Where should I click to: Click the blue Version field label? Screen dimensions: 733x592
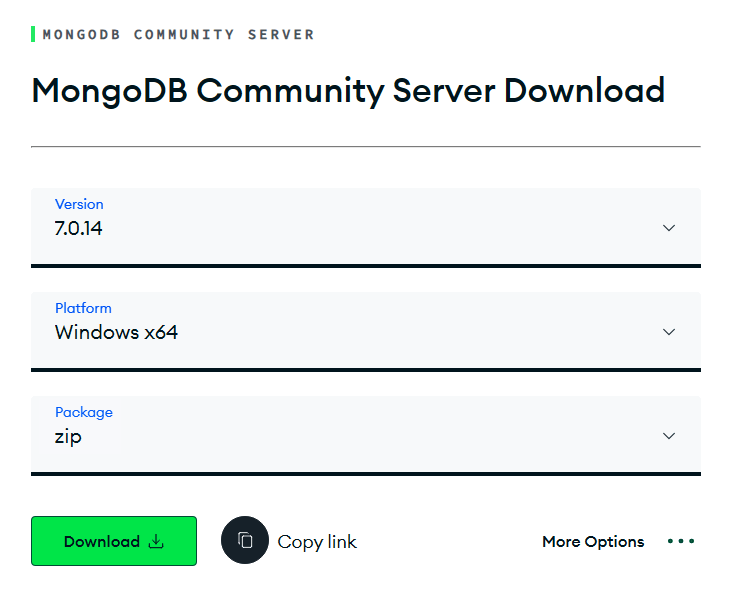pyautogui.click(x=79, y=204)
